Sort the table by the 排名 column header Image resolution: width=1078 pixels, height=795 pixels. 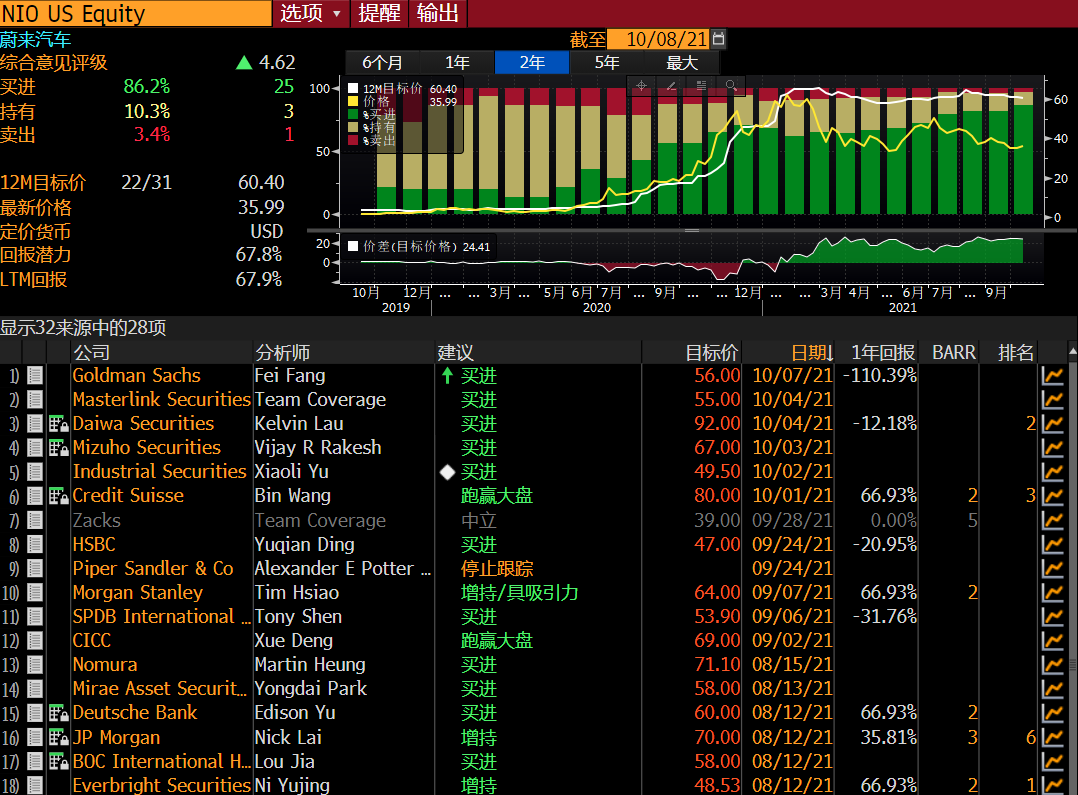[x=1015, y=353]
